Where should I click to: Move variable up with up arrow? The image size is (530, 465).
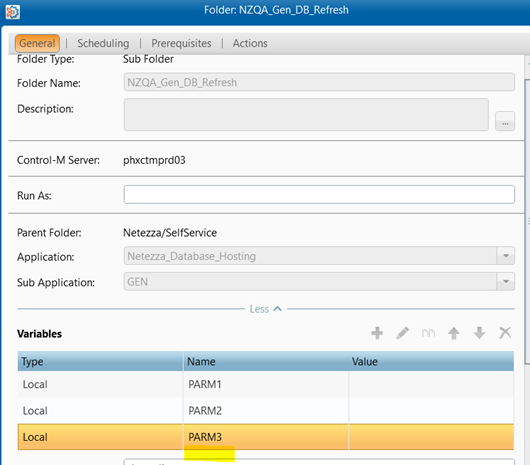454,333
